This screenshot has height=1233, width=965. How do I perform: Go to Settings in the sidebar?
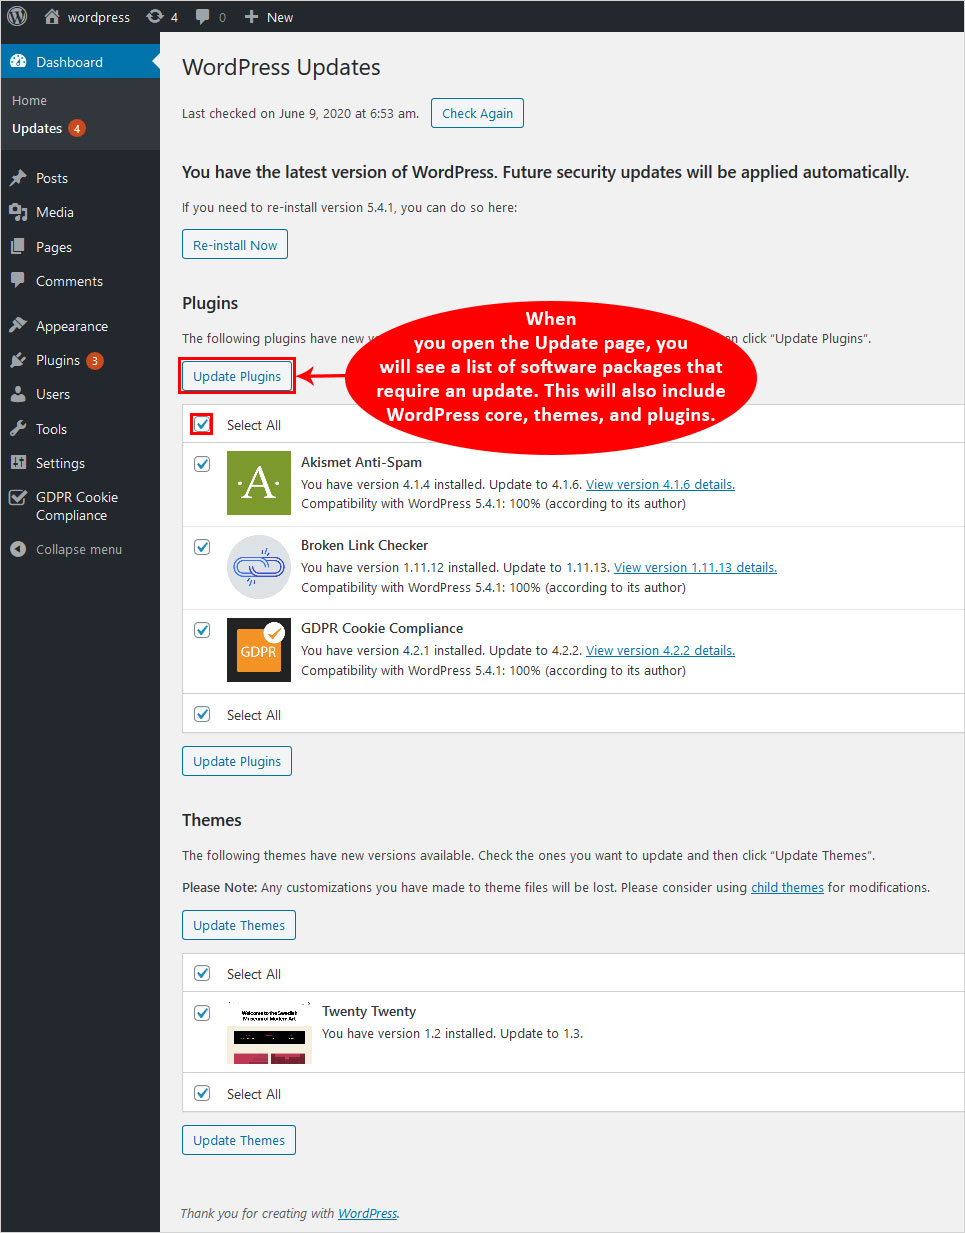pyautogui.click(x=60, y=463)
